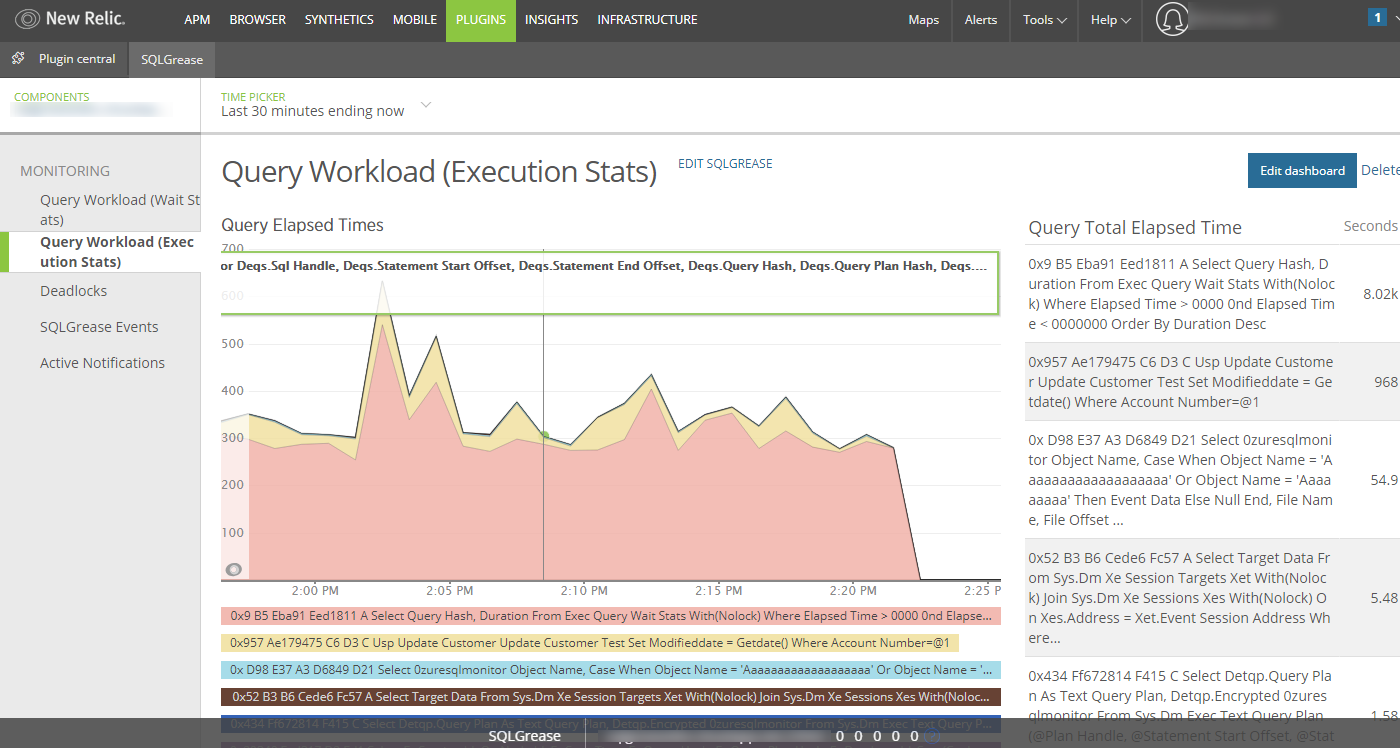Switch to the MOBILE section
This screenshot has height=748, width=1400.
415,20
